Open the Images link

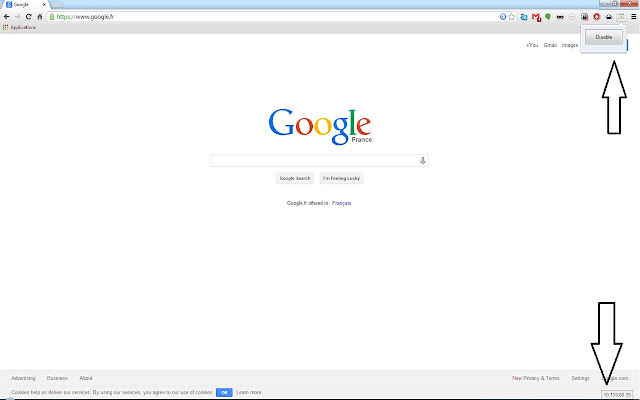point(570,45)
